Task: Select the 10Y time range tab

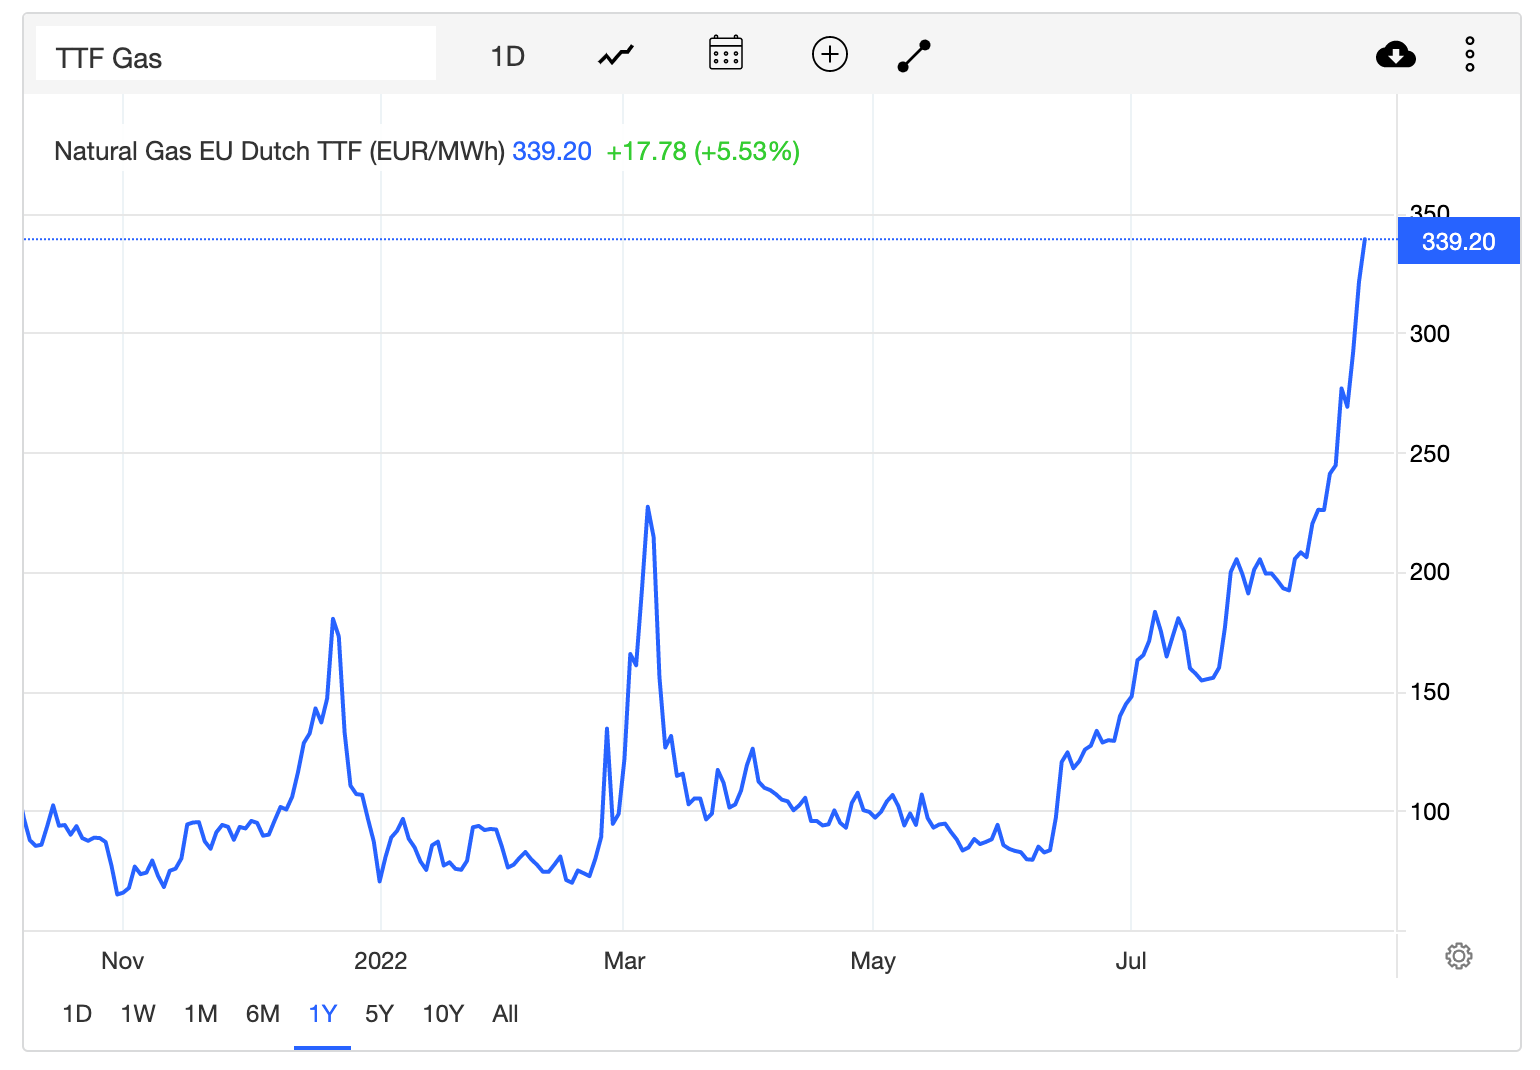Action: pos(443,1014)
